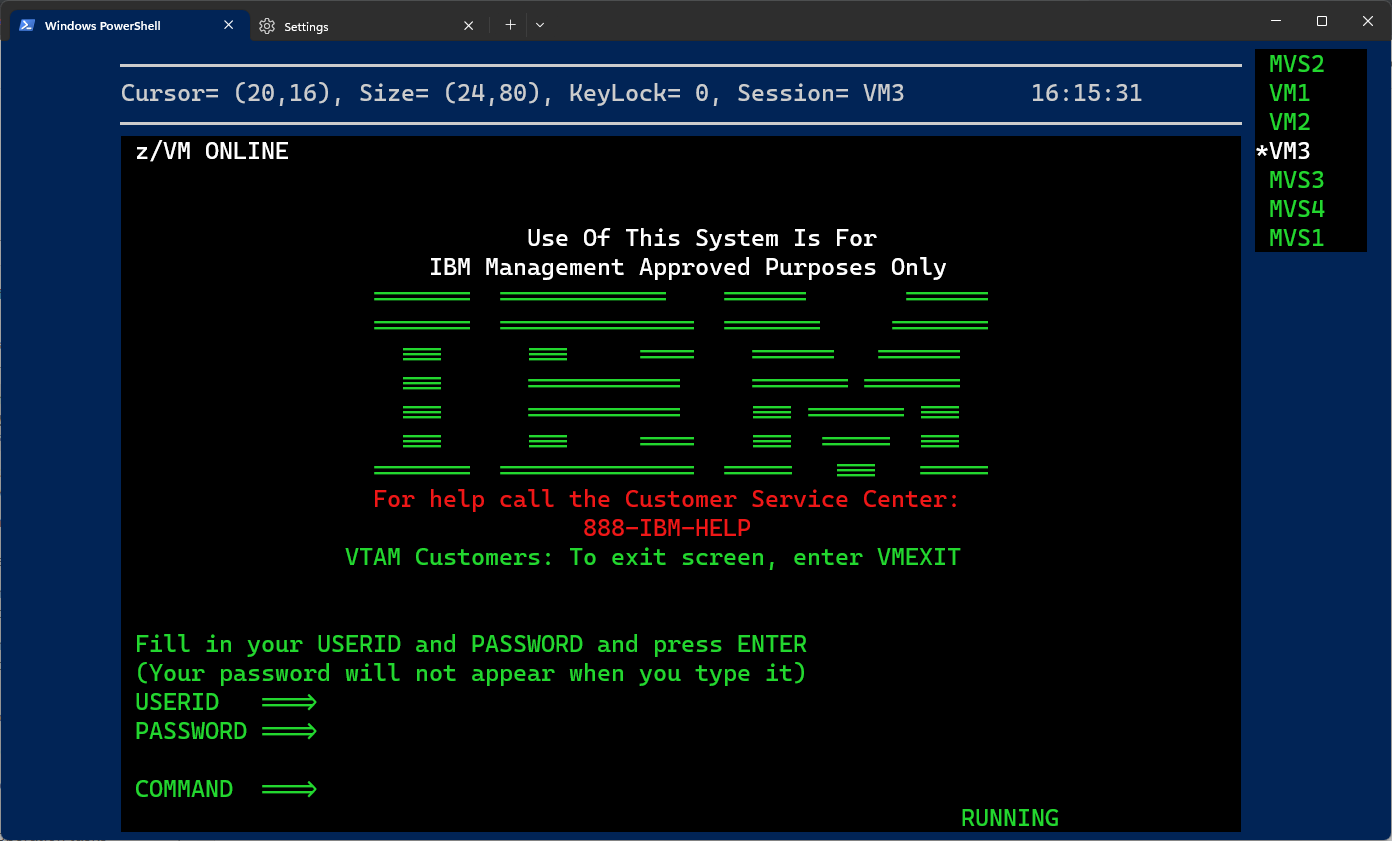Select the MVS1 session in the list
Screen dimensions: 1392x841
[1297, 238]
